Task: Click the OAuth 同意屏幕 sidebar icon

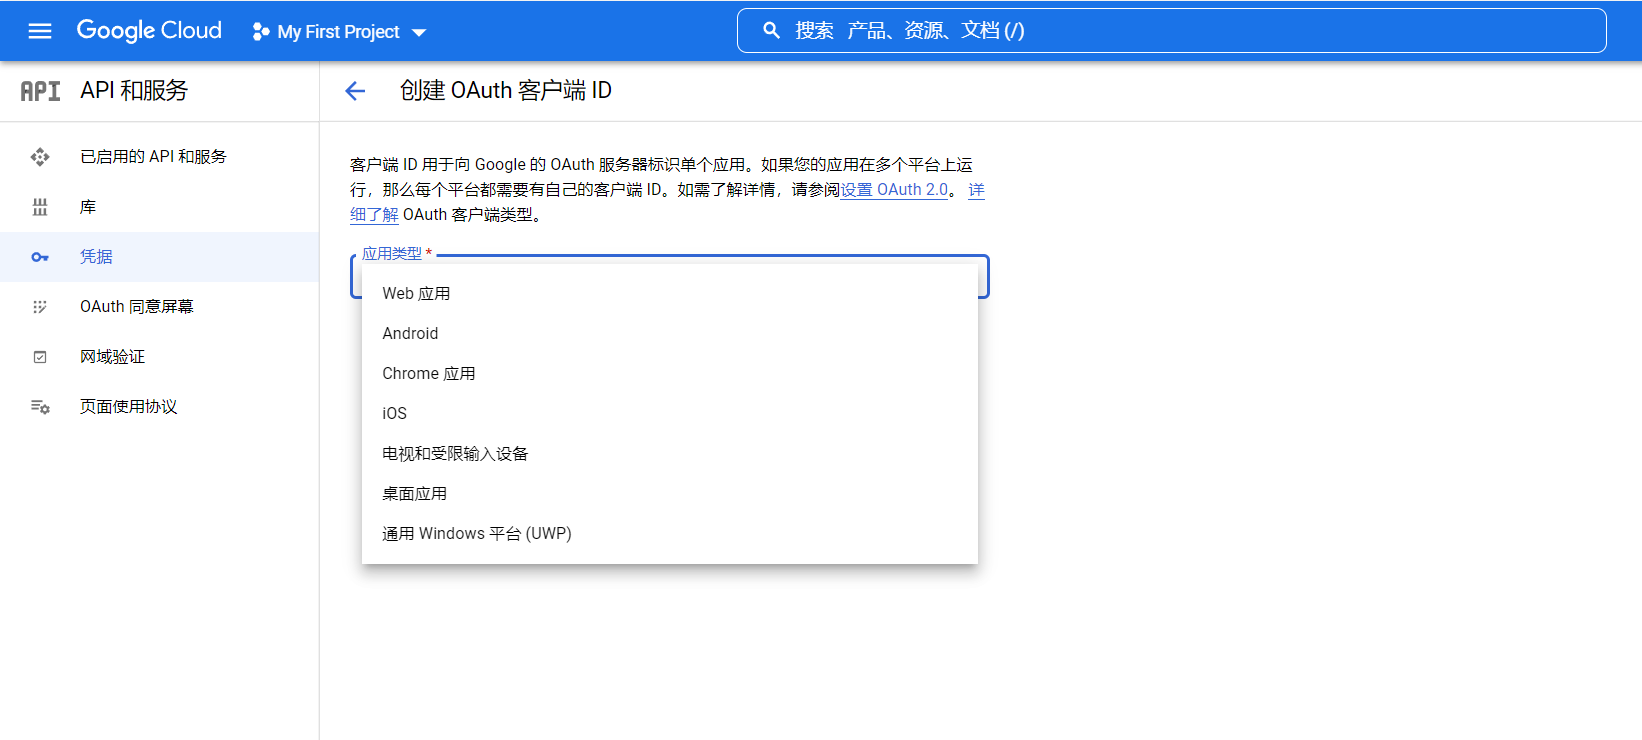Action: click(x=40, y=307)
